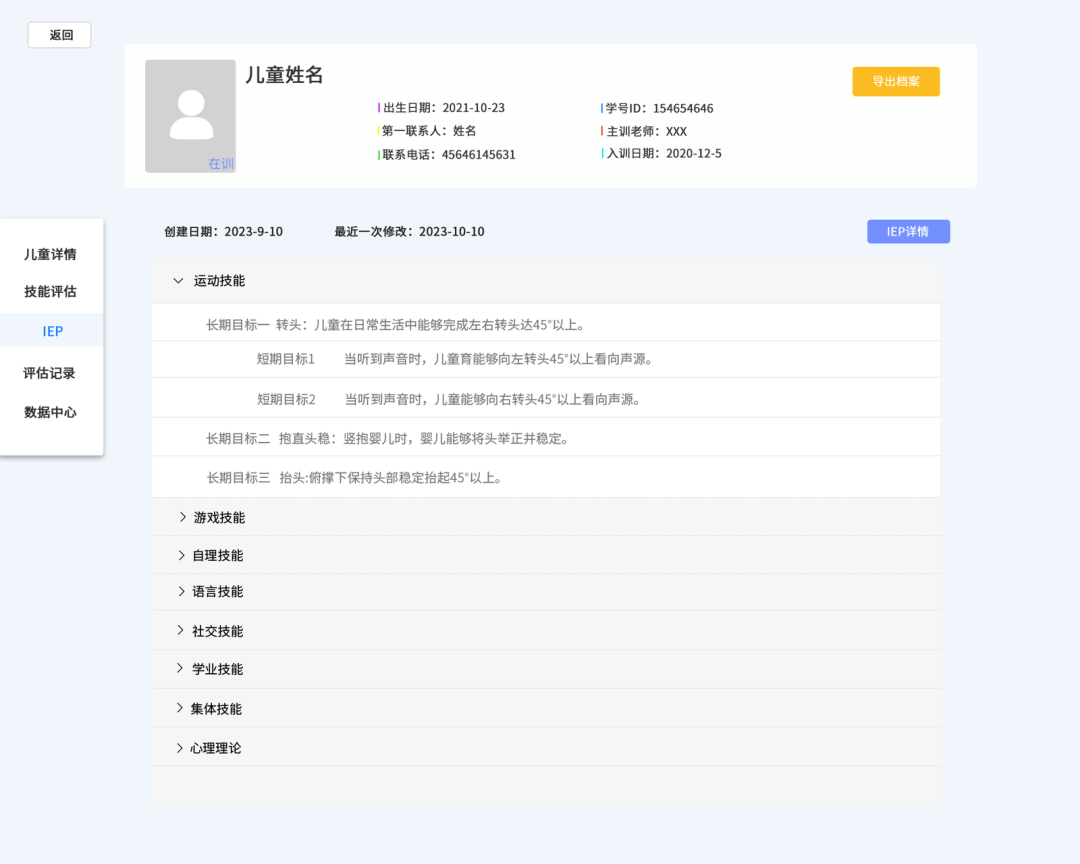The height and width of the screenshot is (864, 1080).
Task: Select 长期目标一 转头 row
Action: tap(395, 325)
